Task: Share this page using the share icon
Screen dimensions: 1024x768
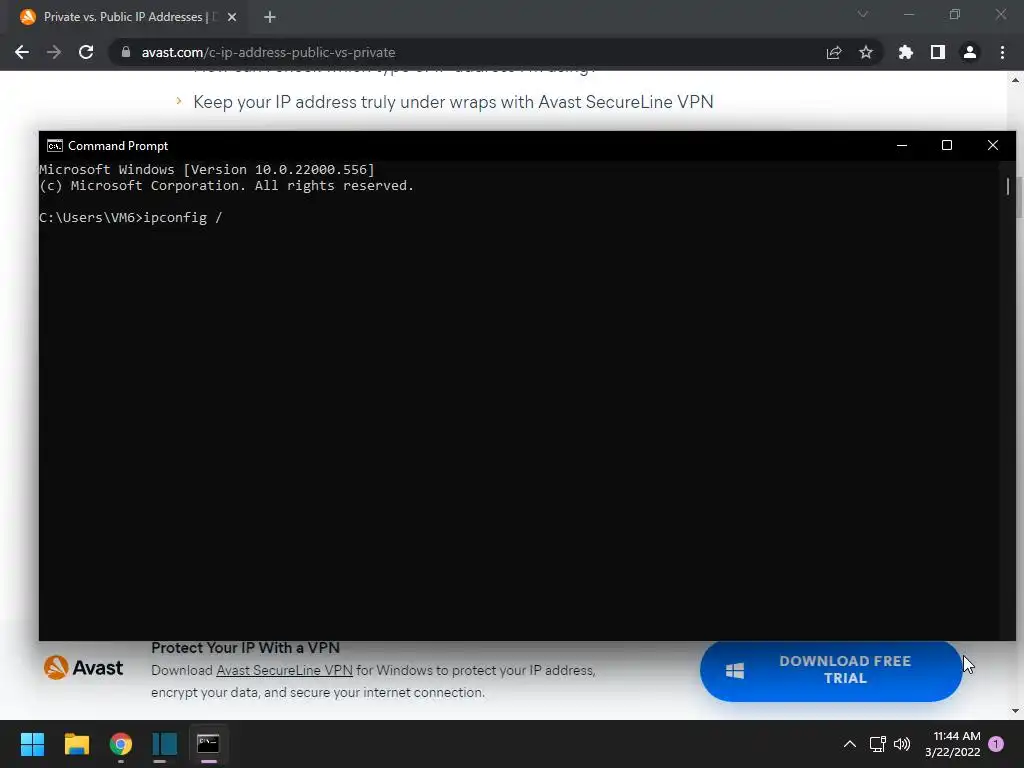Action: point(834,52)
